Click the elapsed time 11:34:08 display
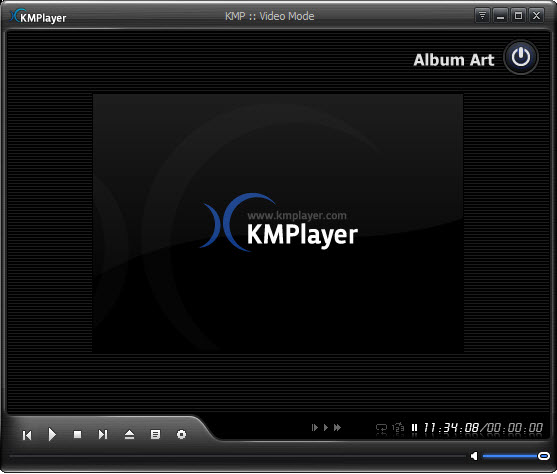 tap(451, 428)
